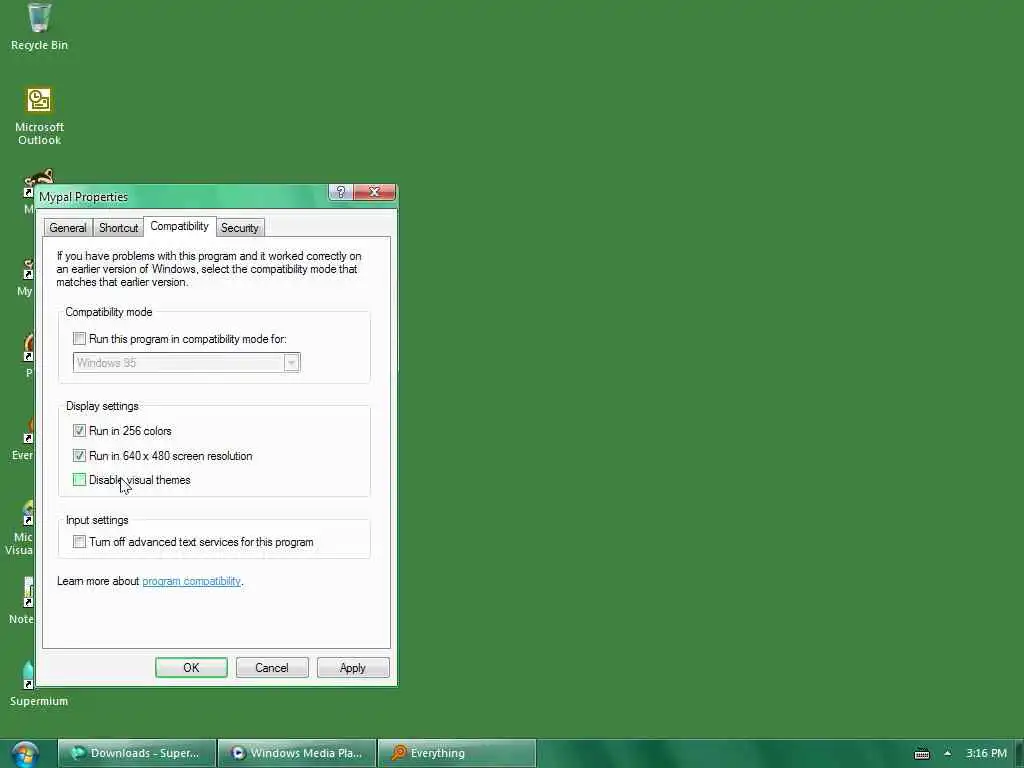Click the Mypal Properties title bar
This screenshot has height=768, width=1024.
coord(183,197)
